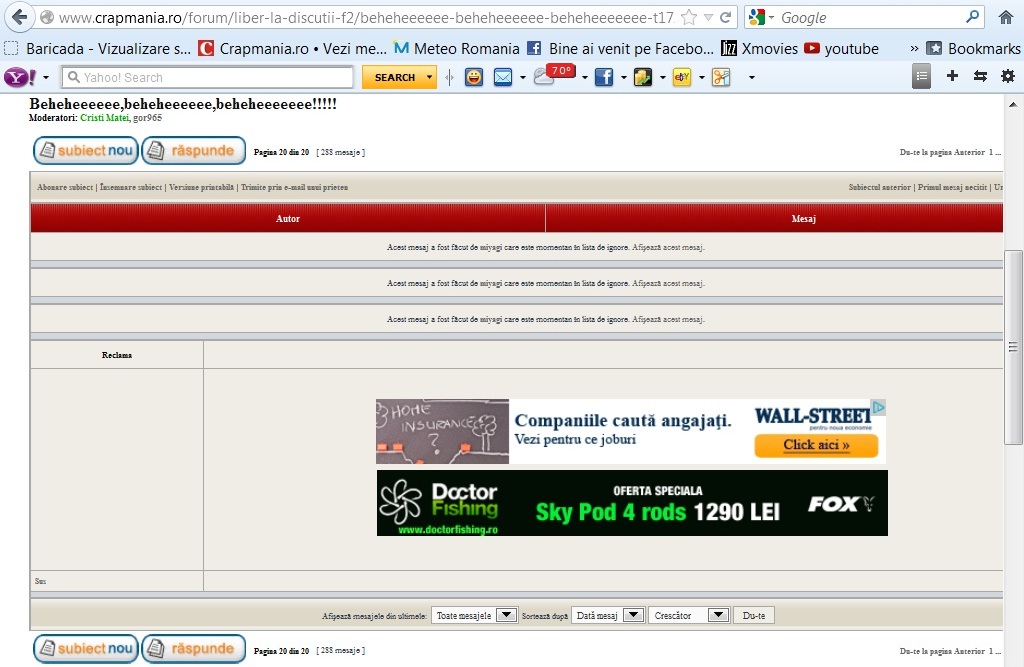Viewport: 1024px width, 667px height.
Task: Open the Doctor Fishing Sky Pod banner
Action: pos(632,503)
